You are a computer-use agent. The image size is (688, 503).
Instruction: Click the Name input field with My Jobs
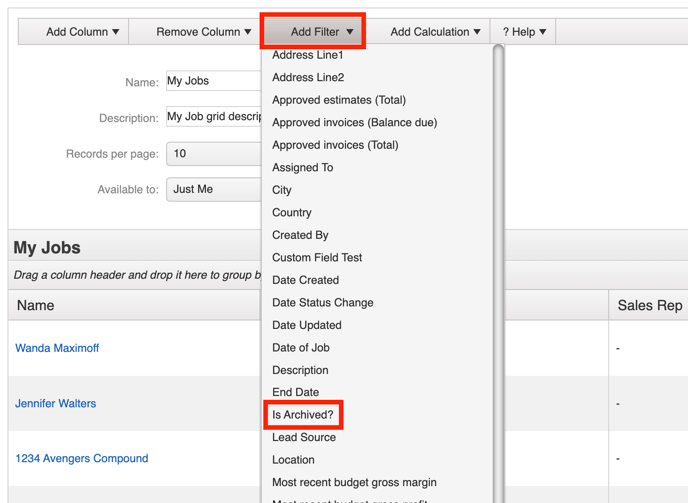pos(214,81)
